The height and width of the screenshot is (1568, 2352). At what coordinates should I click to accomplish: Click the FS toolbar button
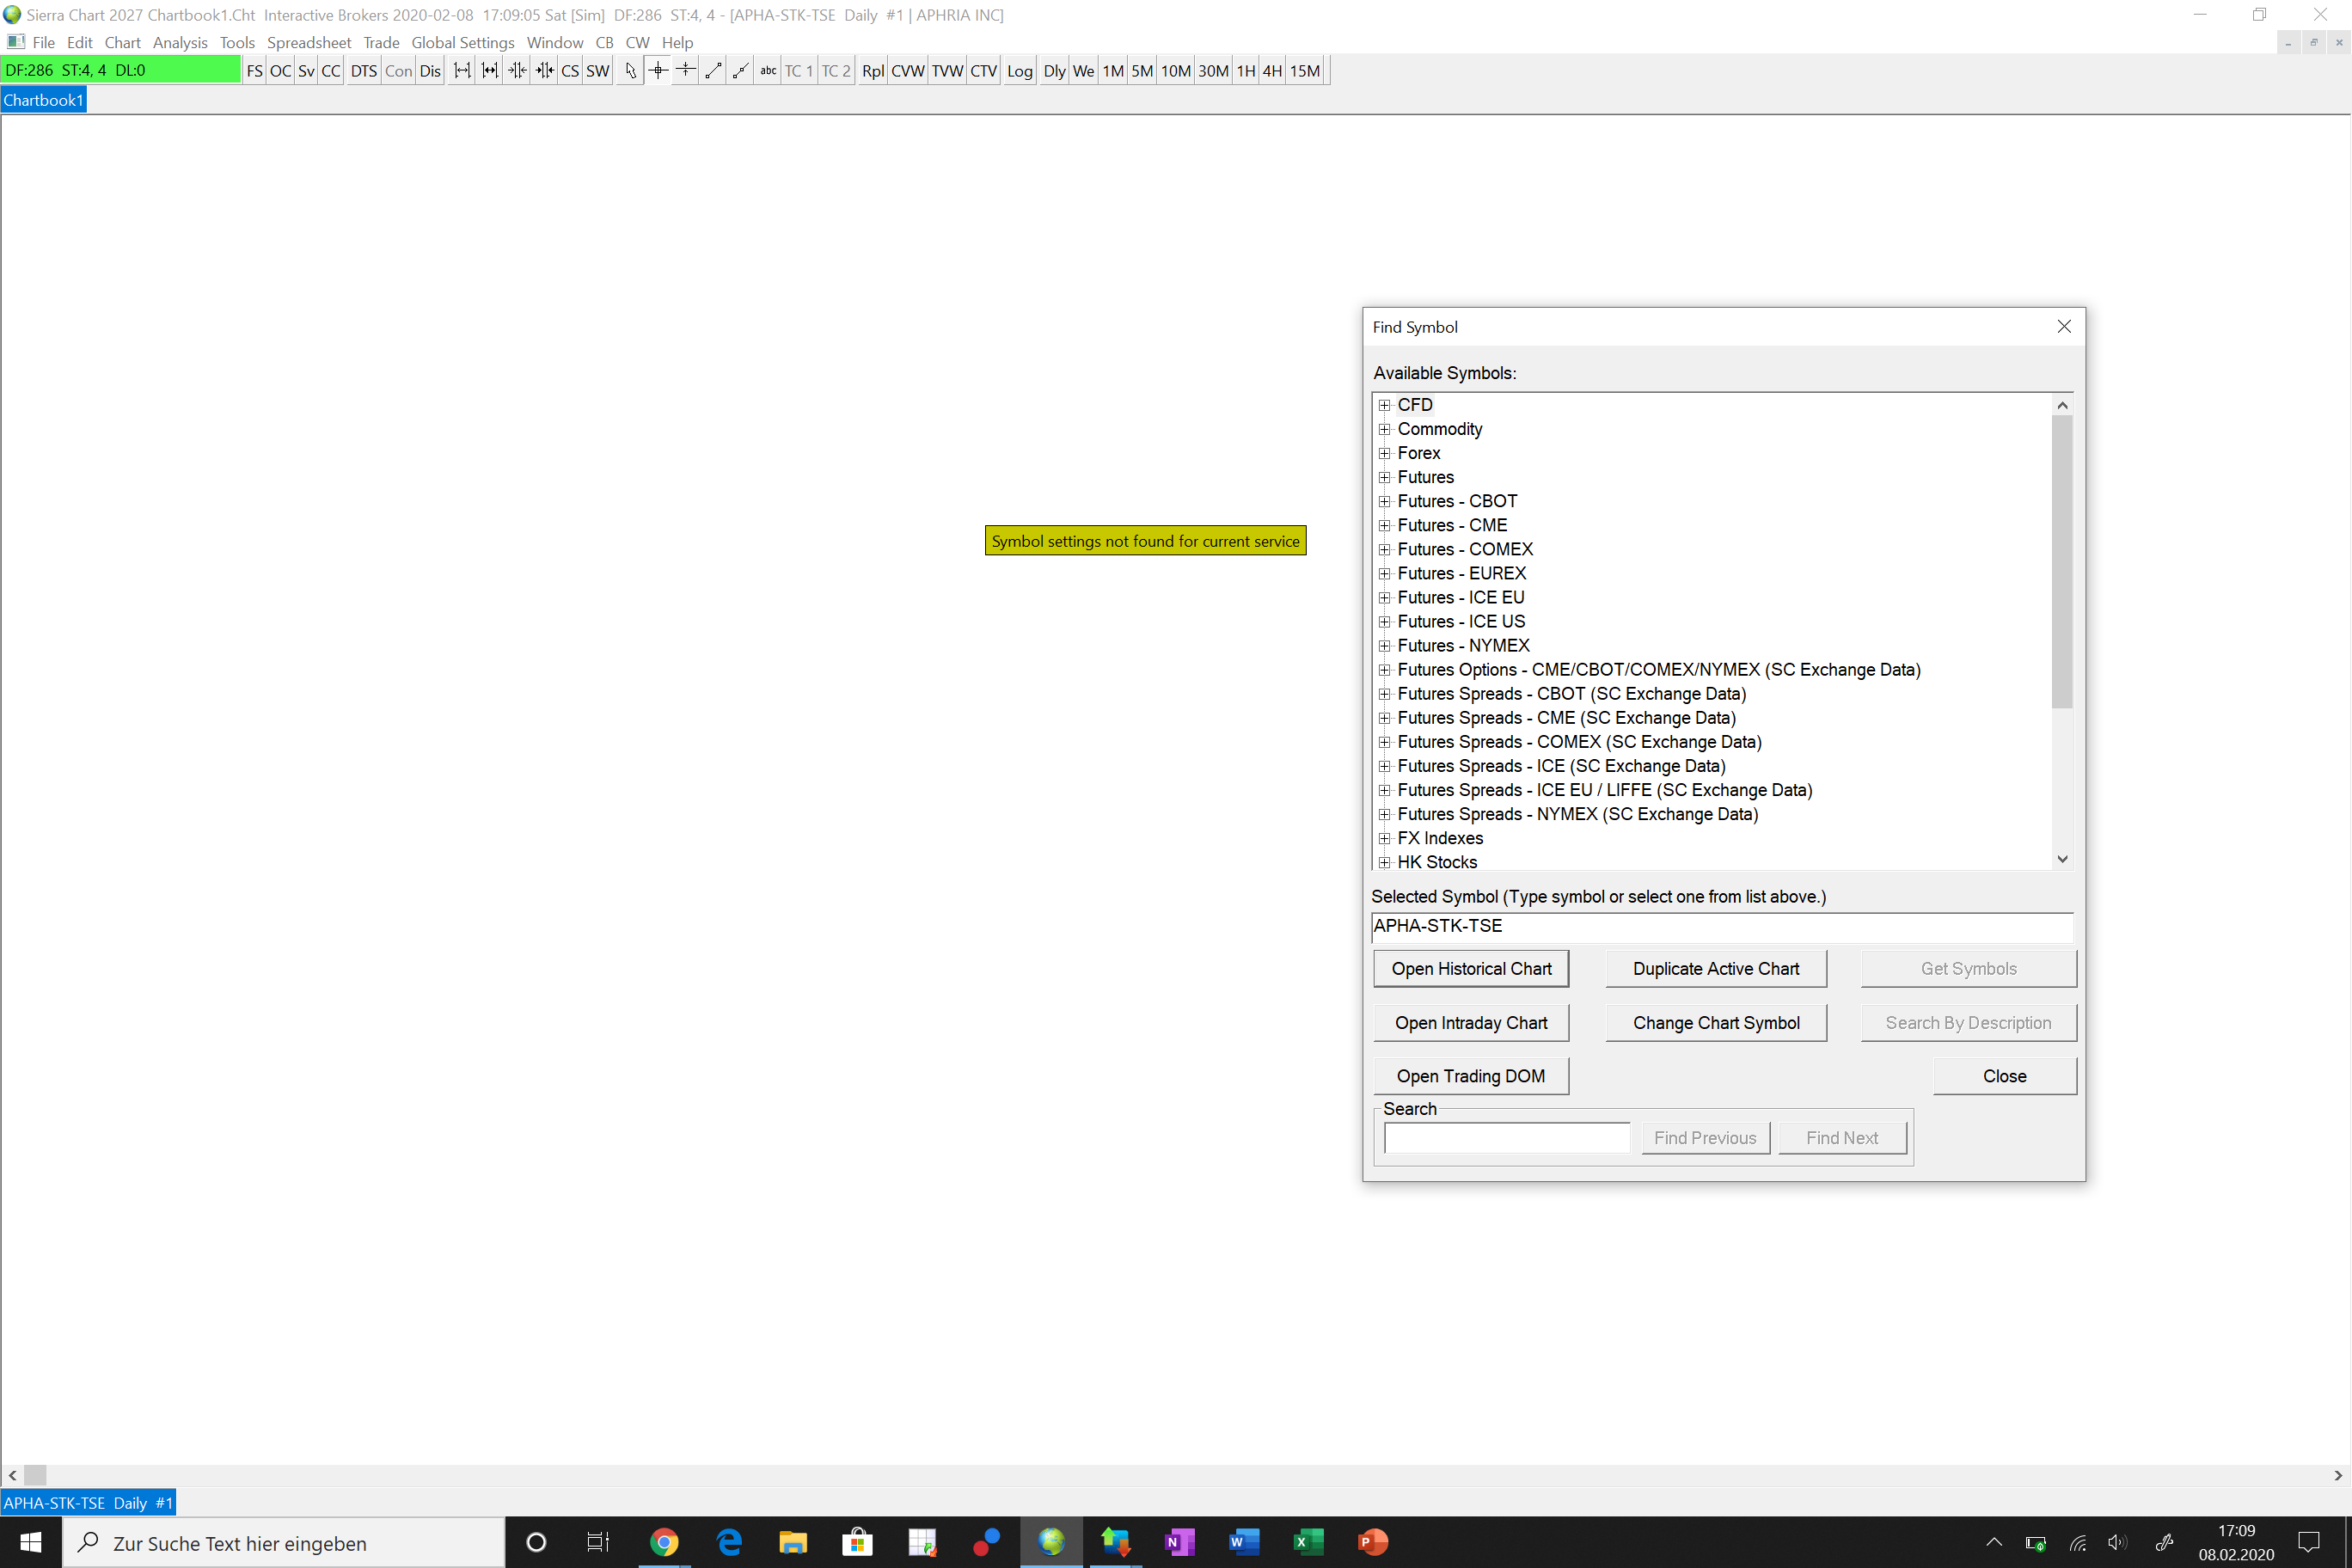[254, 71]
